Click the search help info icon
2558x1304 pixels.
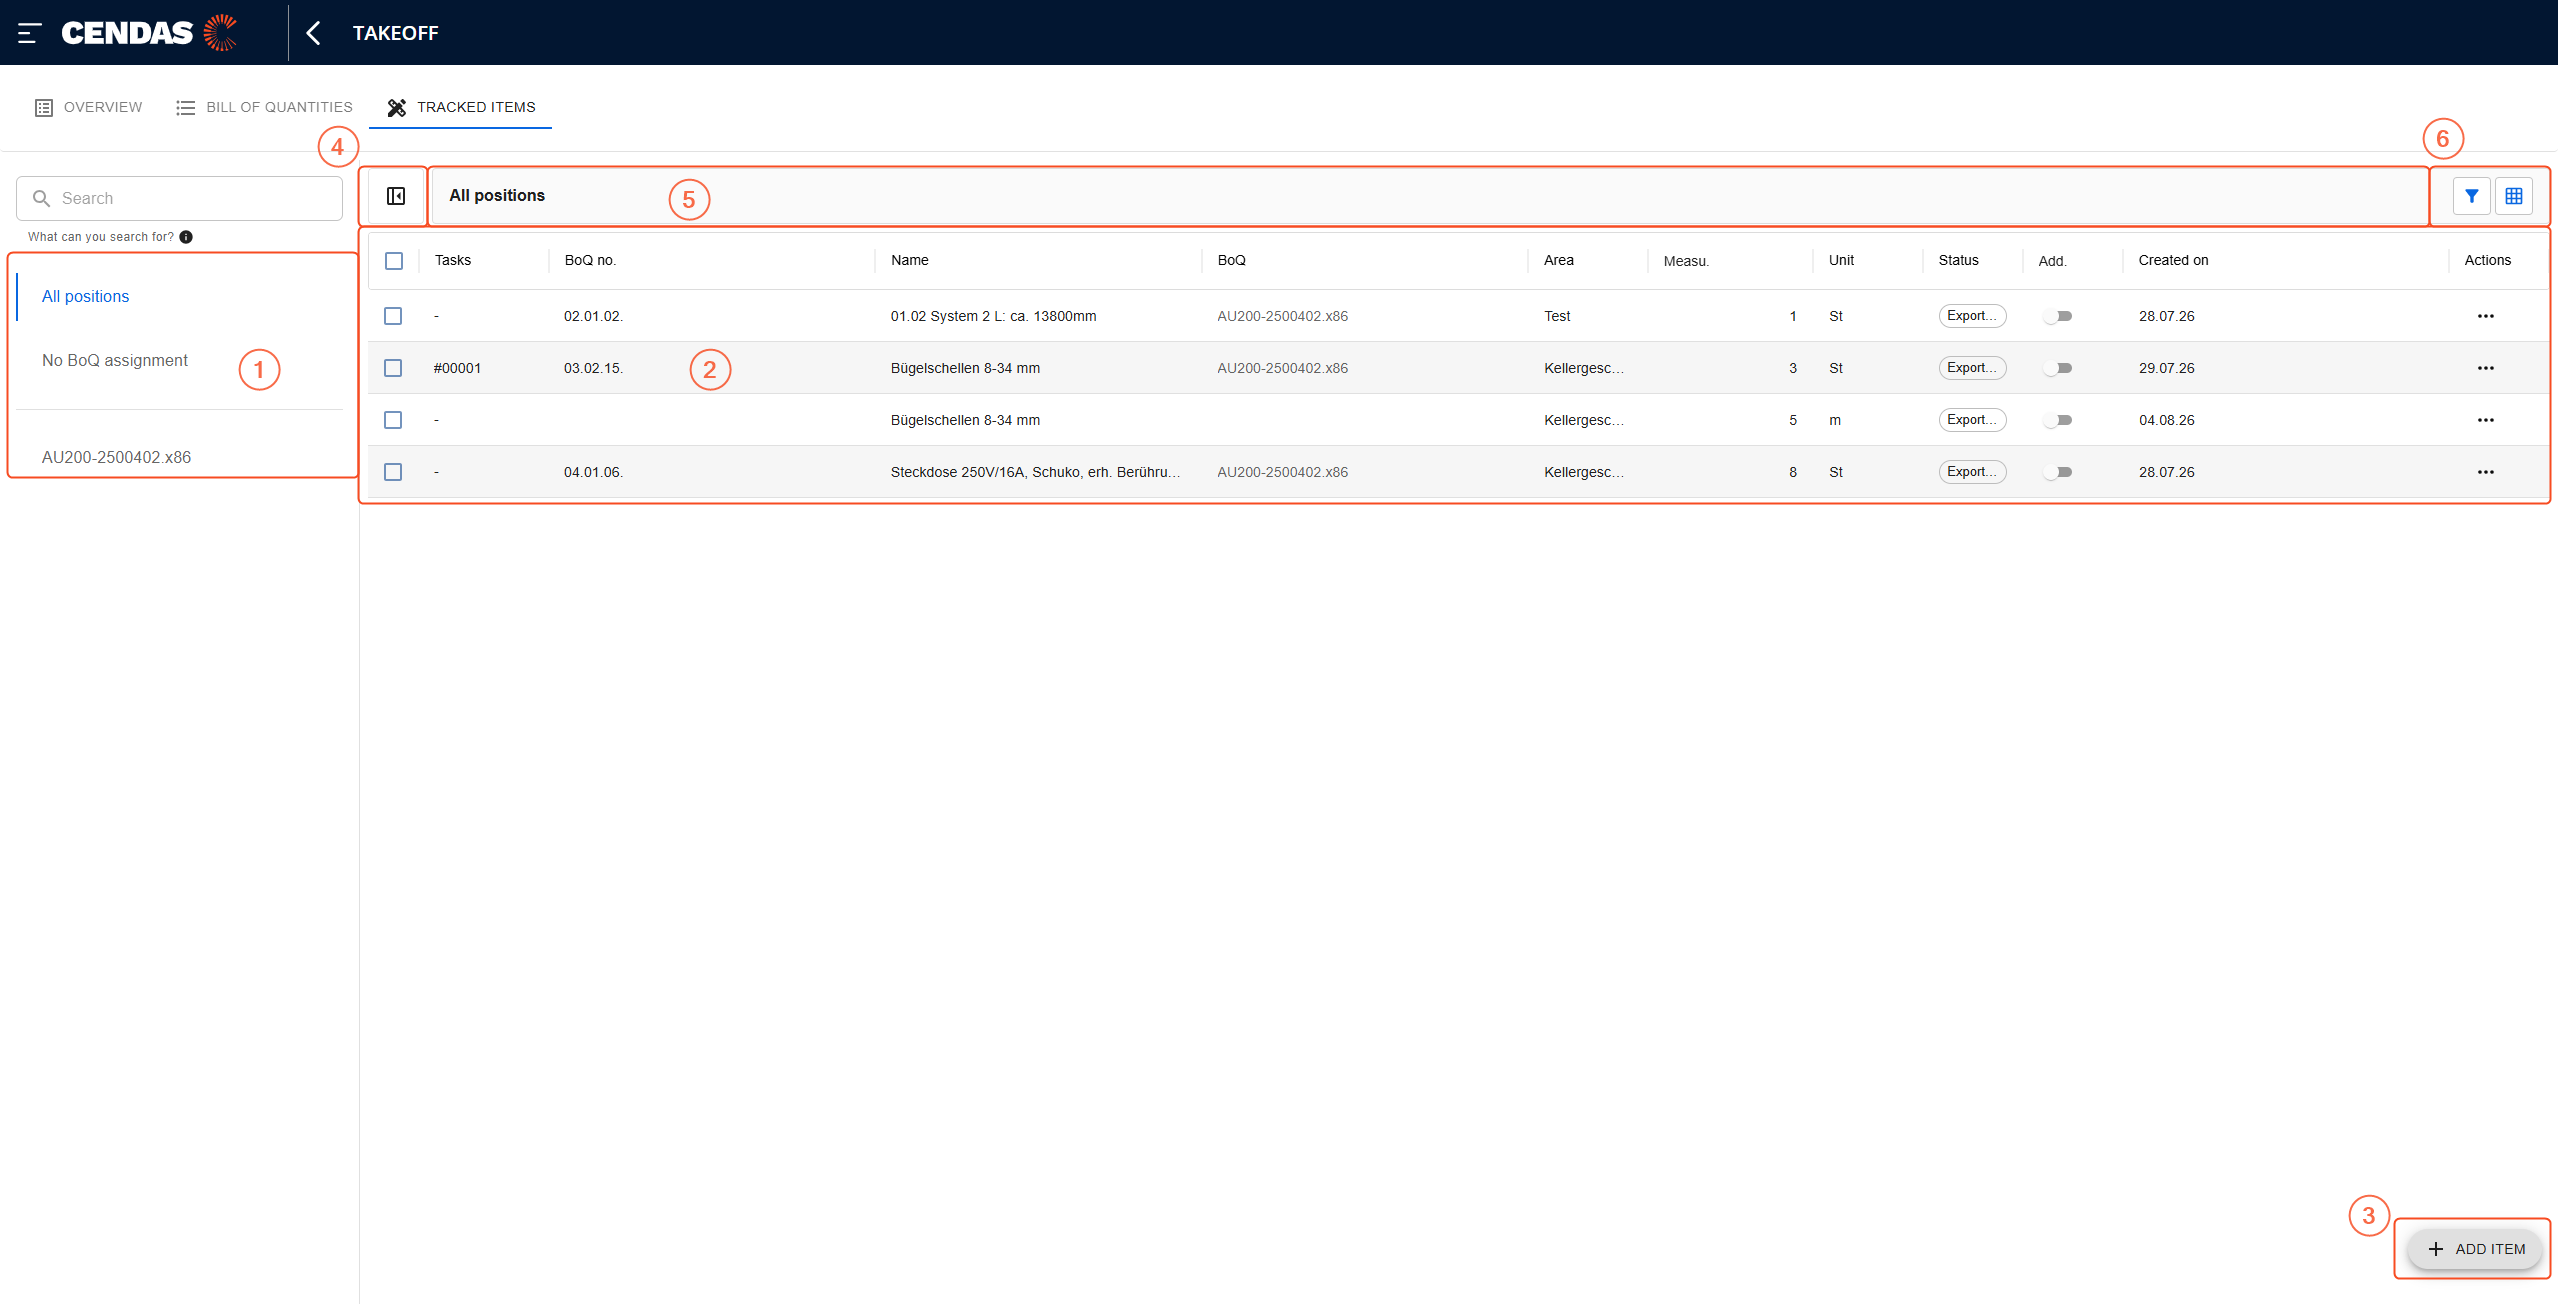point(186,237)
